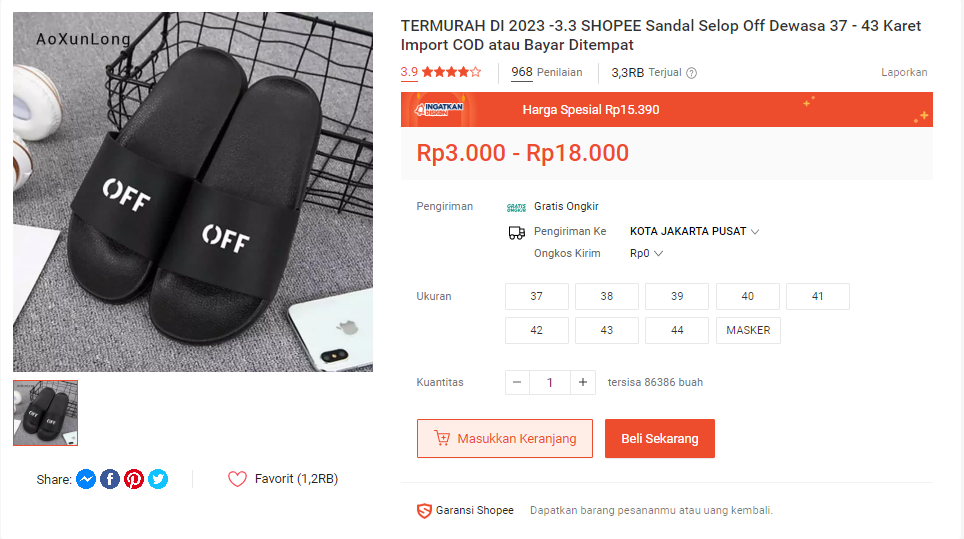
Task: Increase quantity with the plus button
Action: coord(582,382)
